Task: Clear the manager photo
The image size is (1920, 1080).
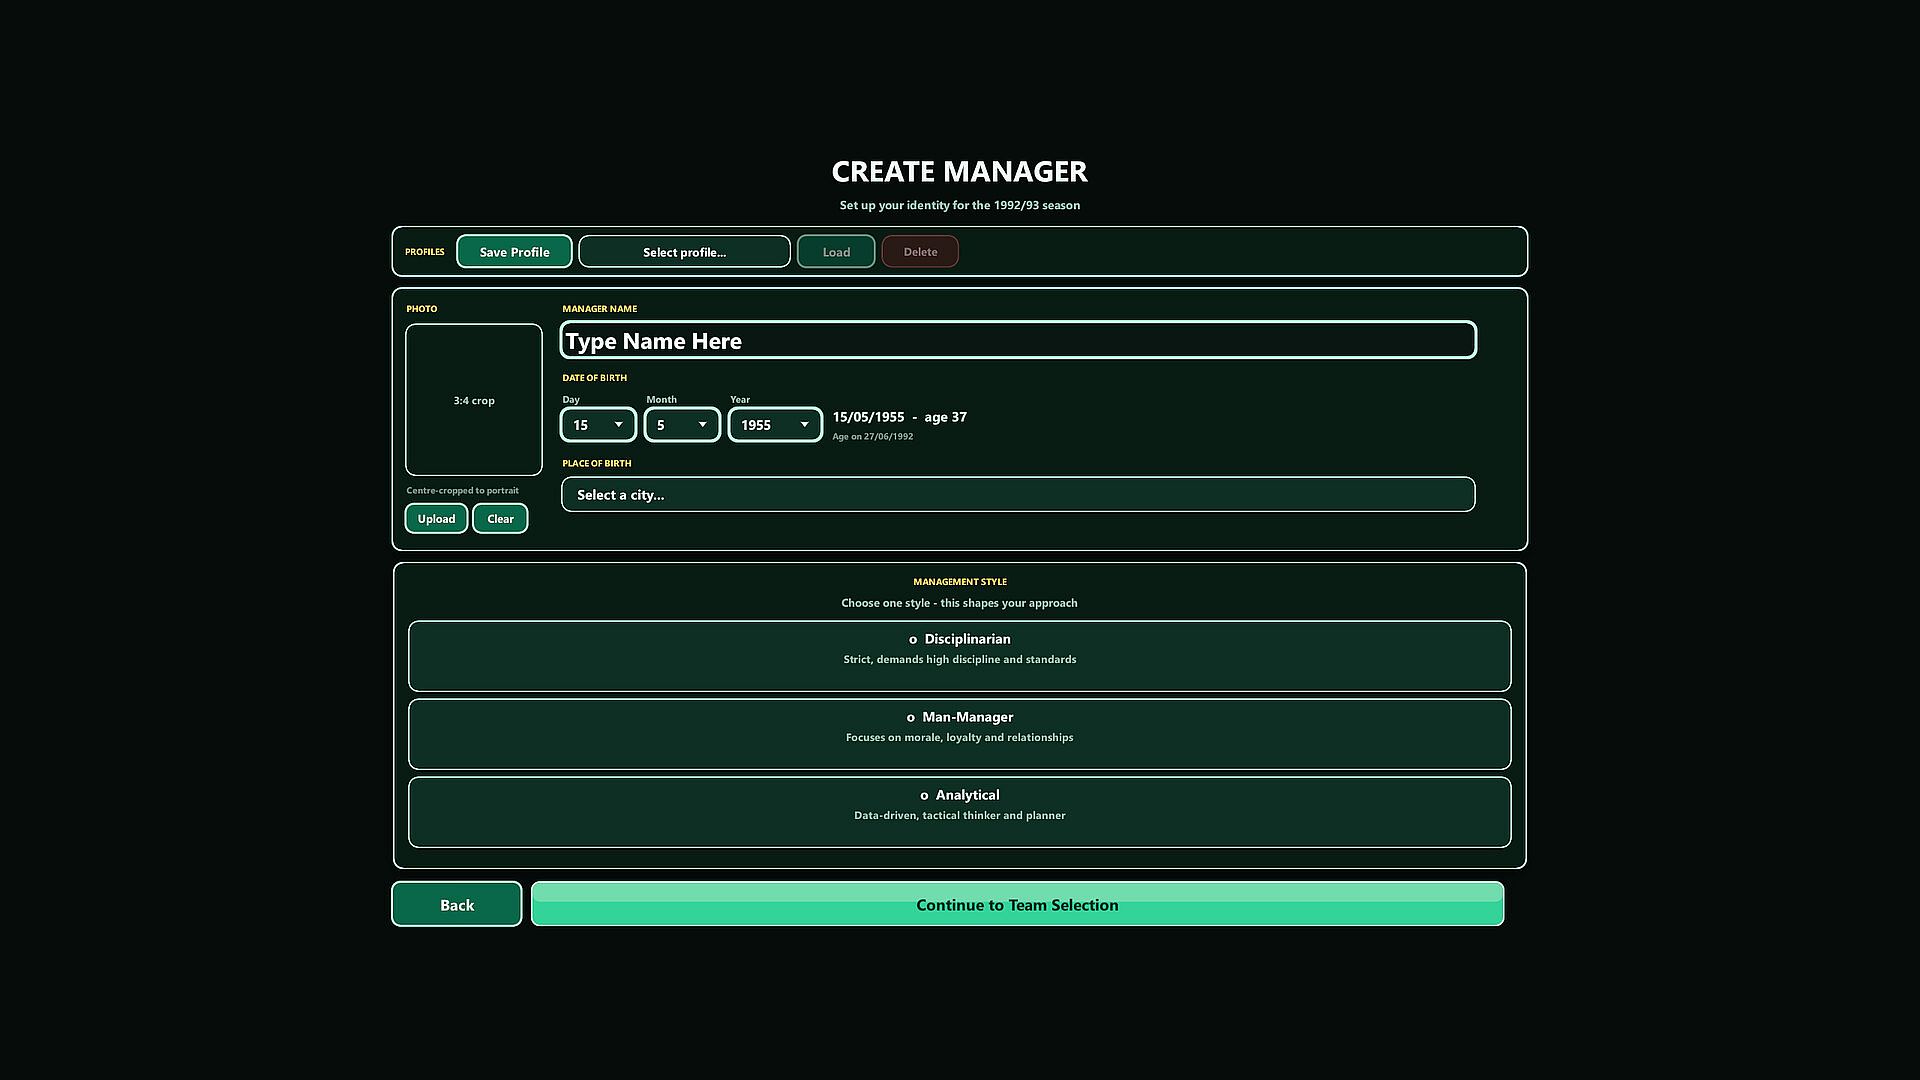Action: (x=500, y=518)
